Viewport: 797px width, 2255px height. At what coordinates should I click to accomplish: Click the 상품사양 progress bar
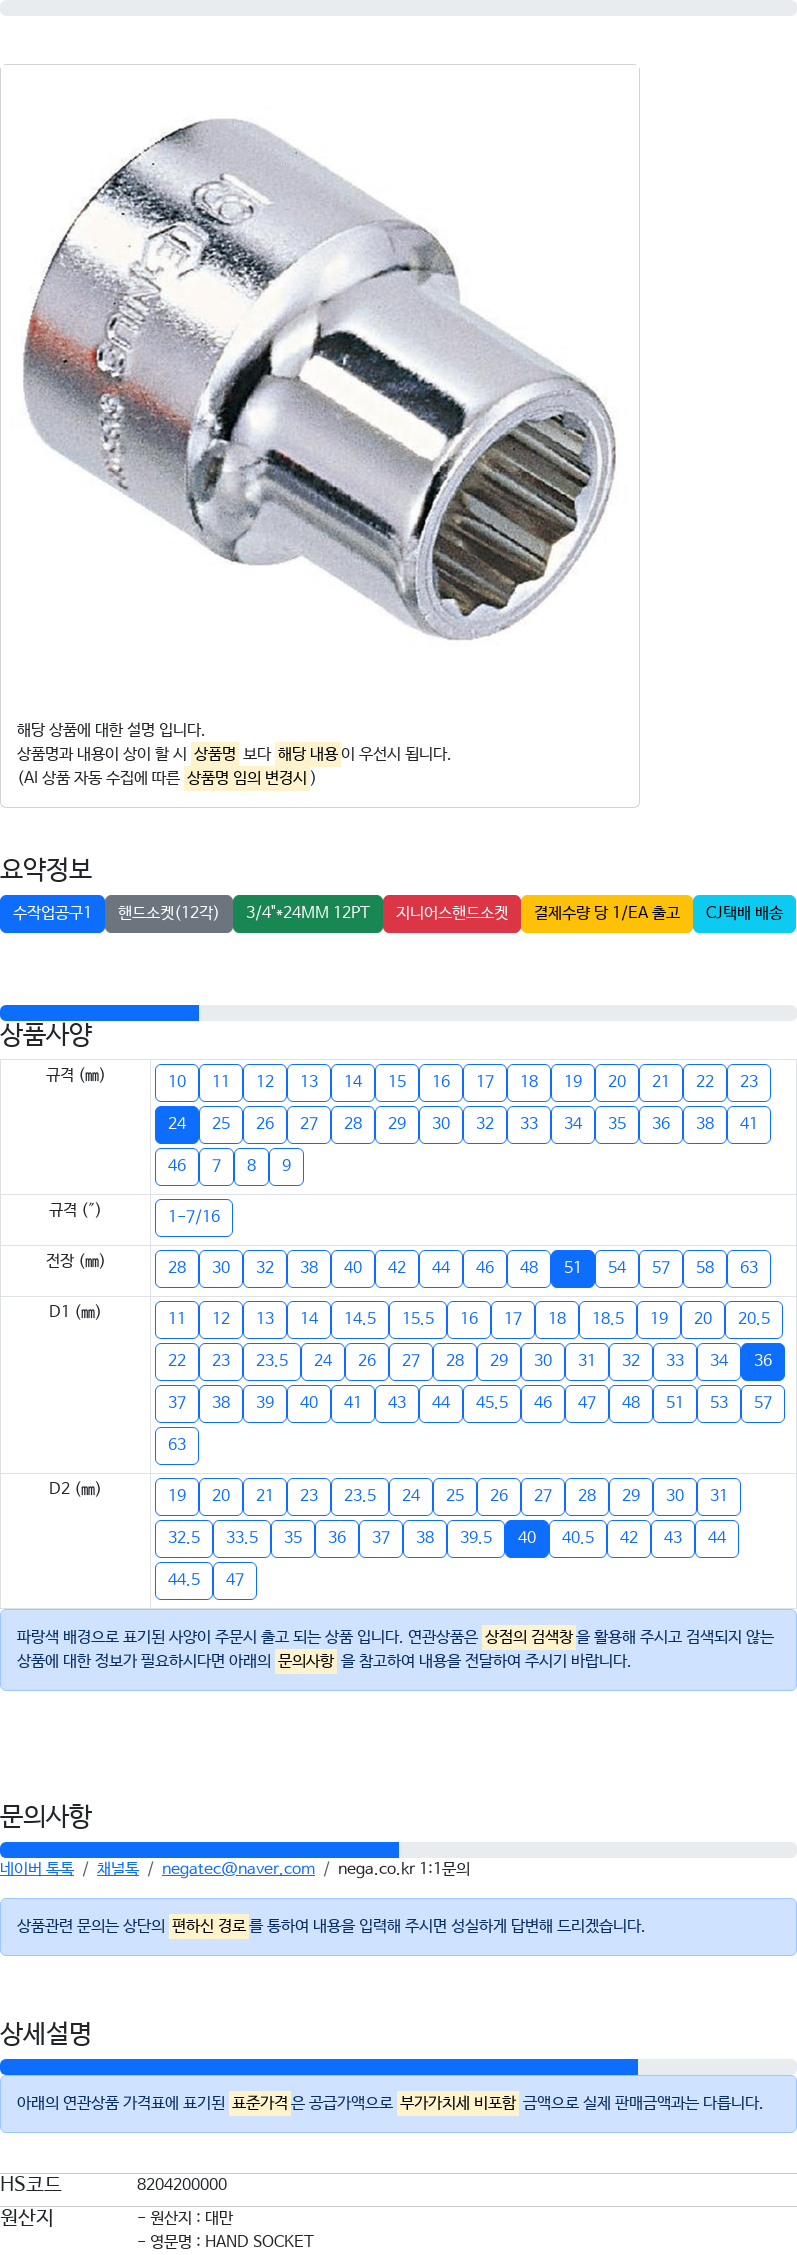click(x=398, y=1013)
